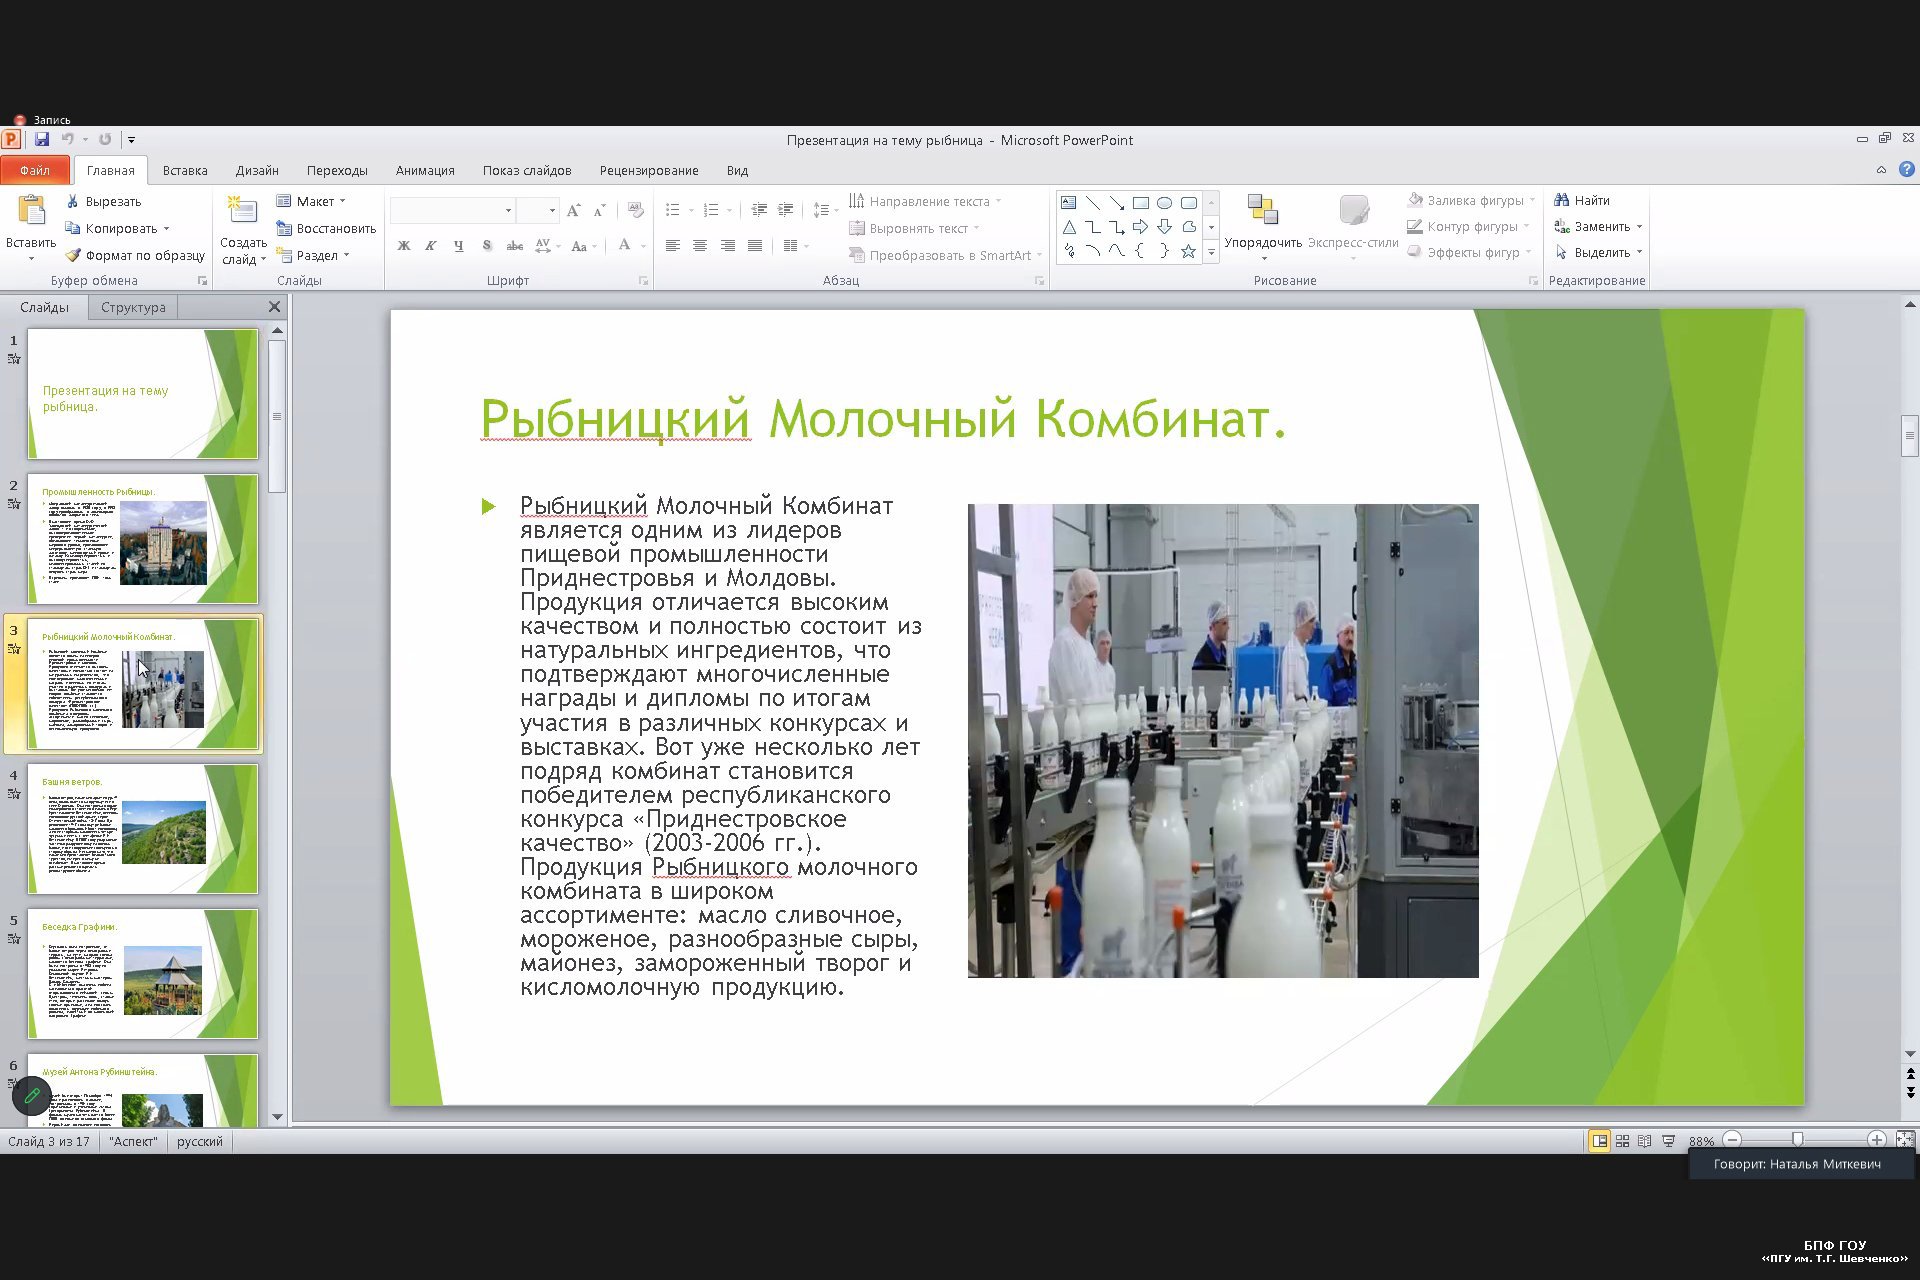Click Cut (Вырезать) scissors command
1920x1280 pixels.
click(104, 201)
